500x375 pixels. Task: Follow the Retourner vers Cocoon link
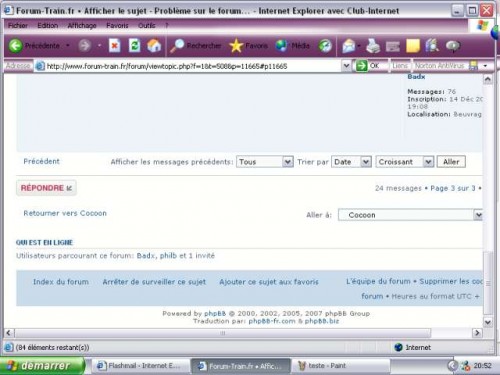pyautogui.click(x=65, y=213)
